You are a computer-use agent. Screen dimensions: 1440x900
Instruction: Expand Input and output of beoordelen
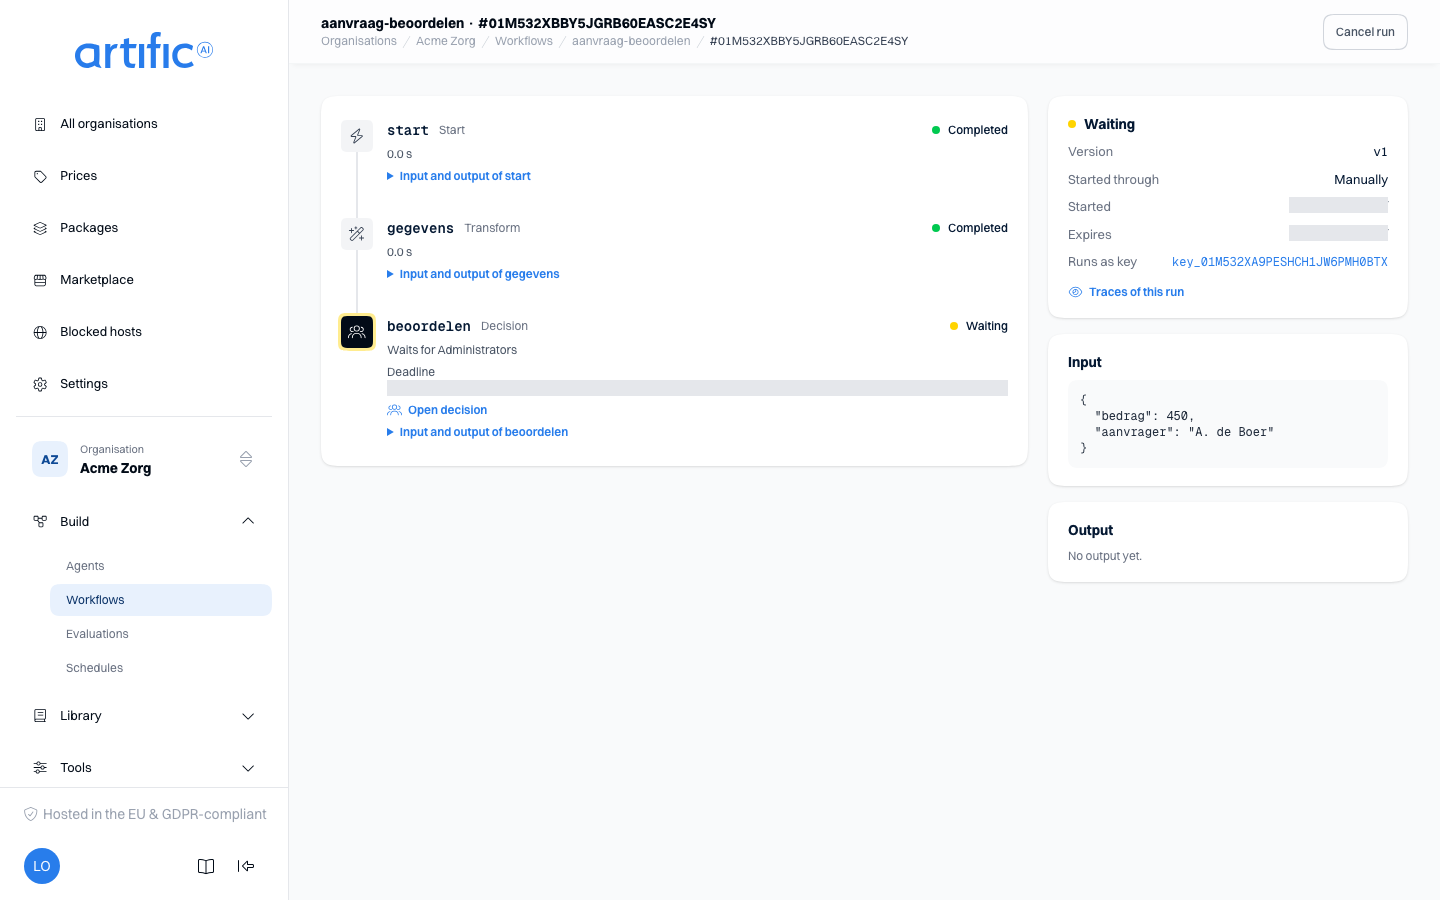pos(477,432)
